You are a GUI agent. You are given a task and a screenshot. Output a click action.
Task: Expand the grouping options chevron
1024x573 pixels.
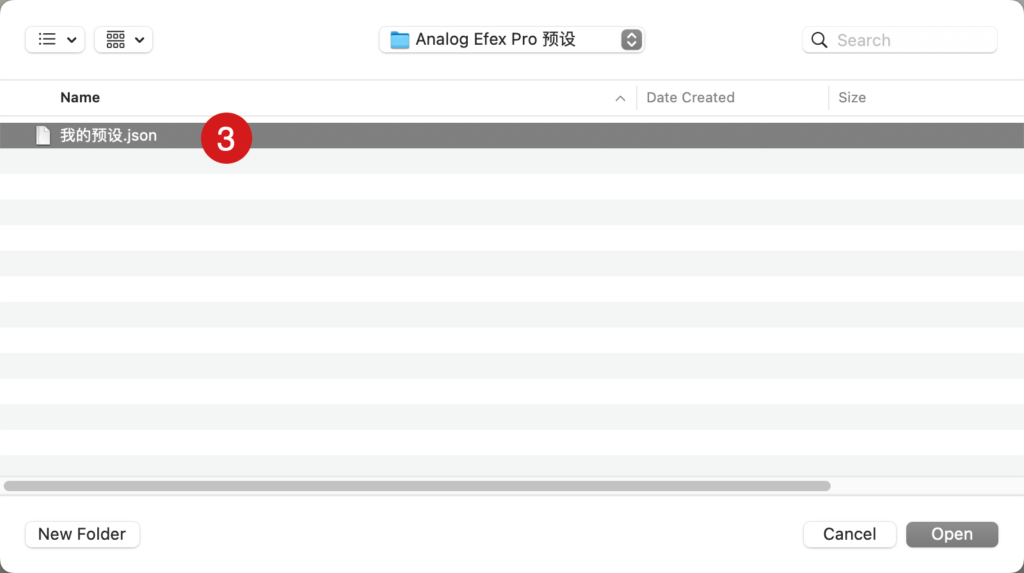(x=140, y=40)
